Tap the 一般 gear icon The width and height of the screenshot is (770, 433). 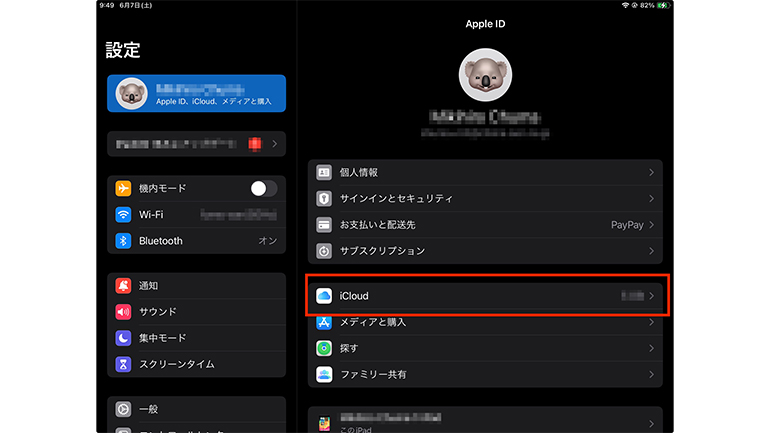pos(123,408)
